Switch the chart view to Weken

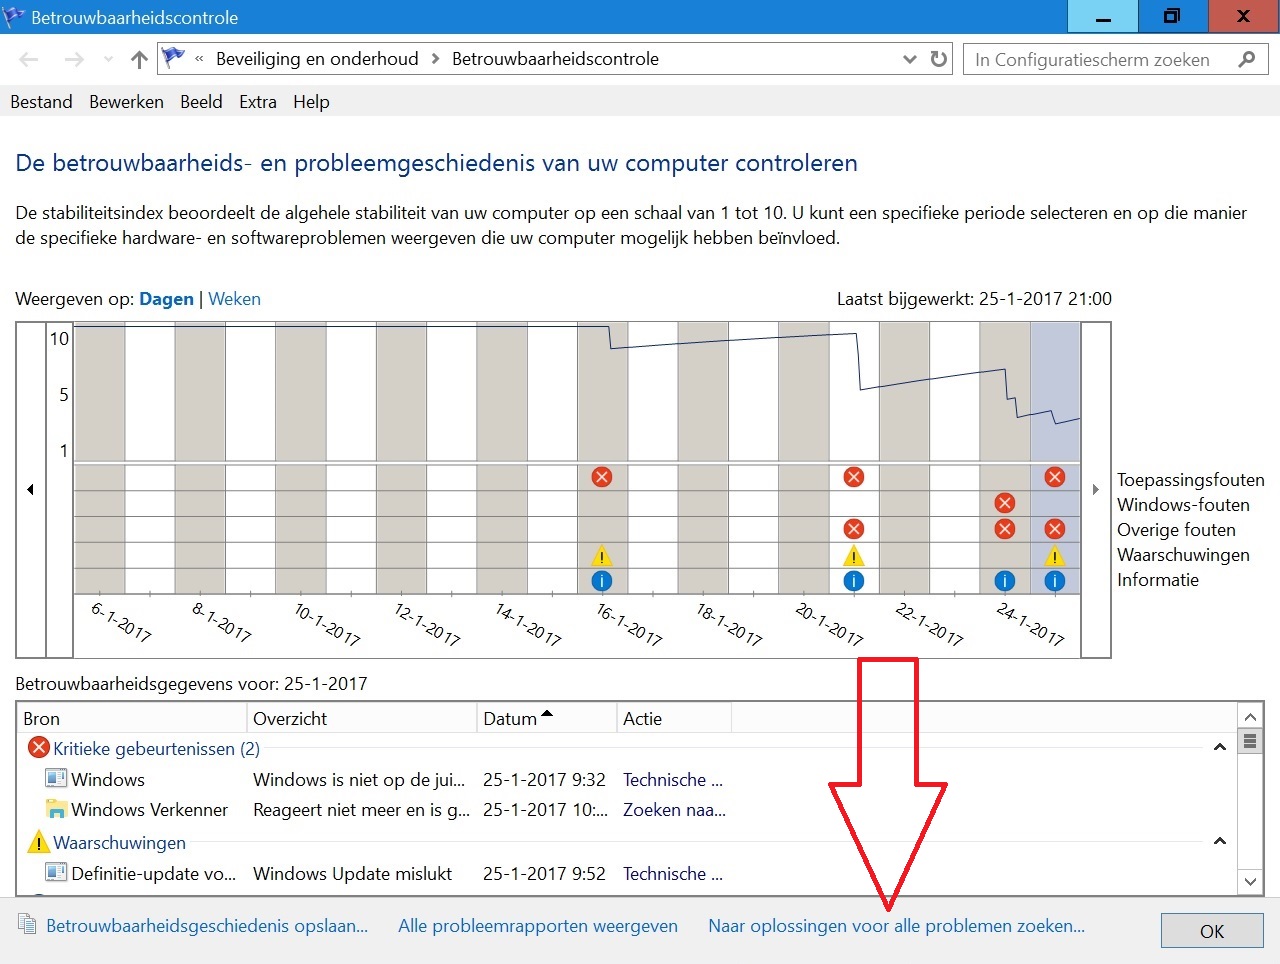234,299
